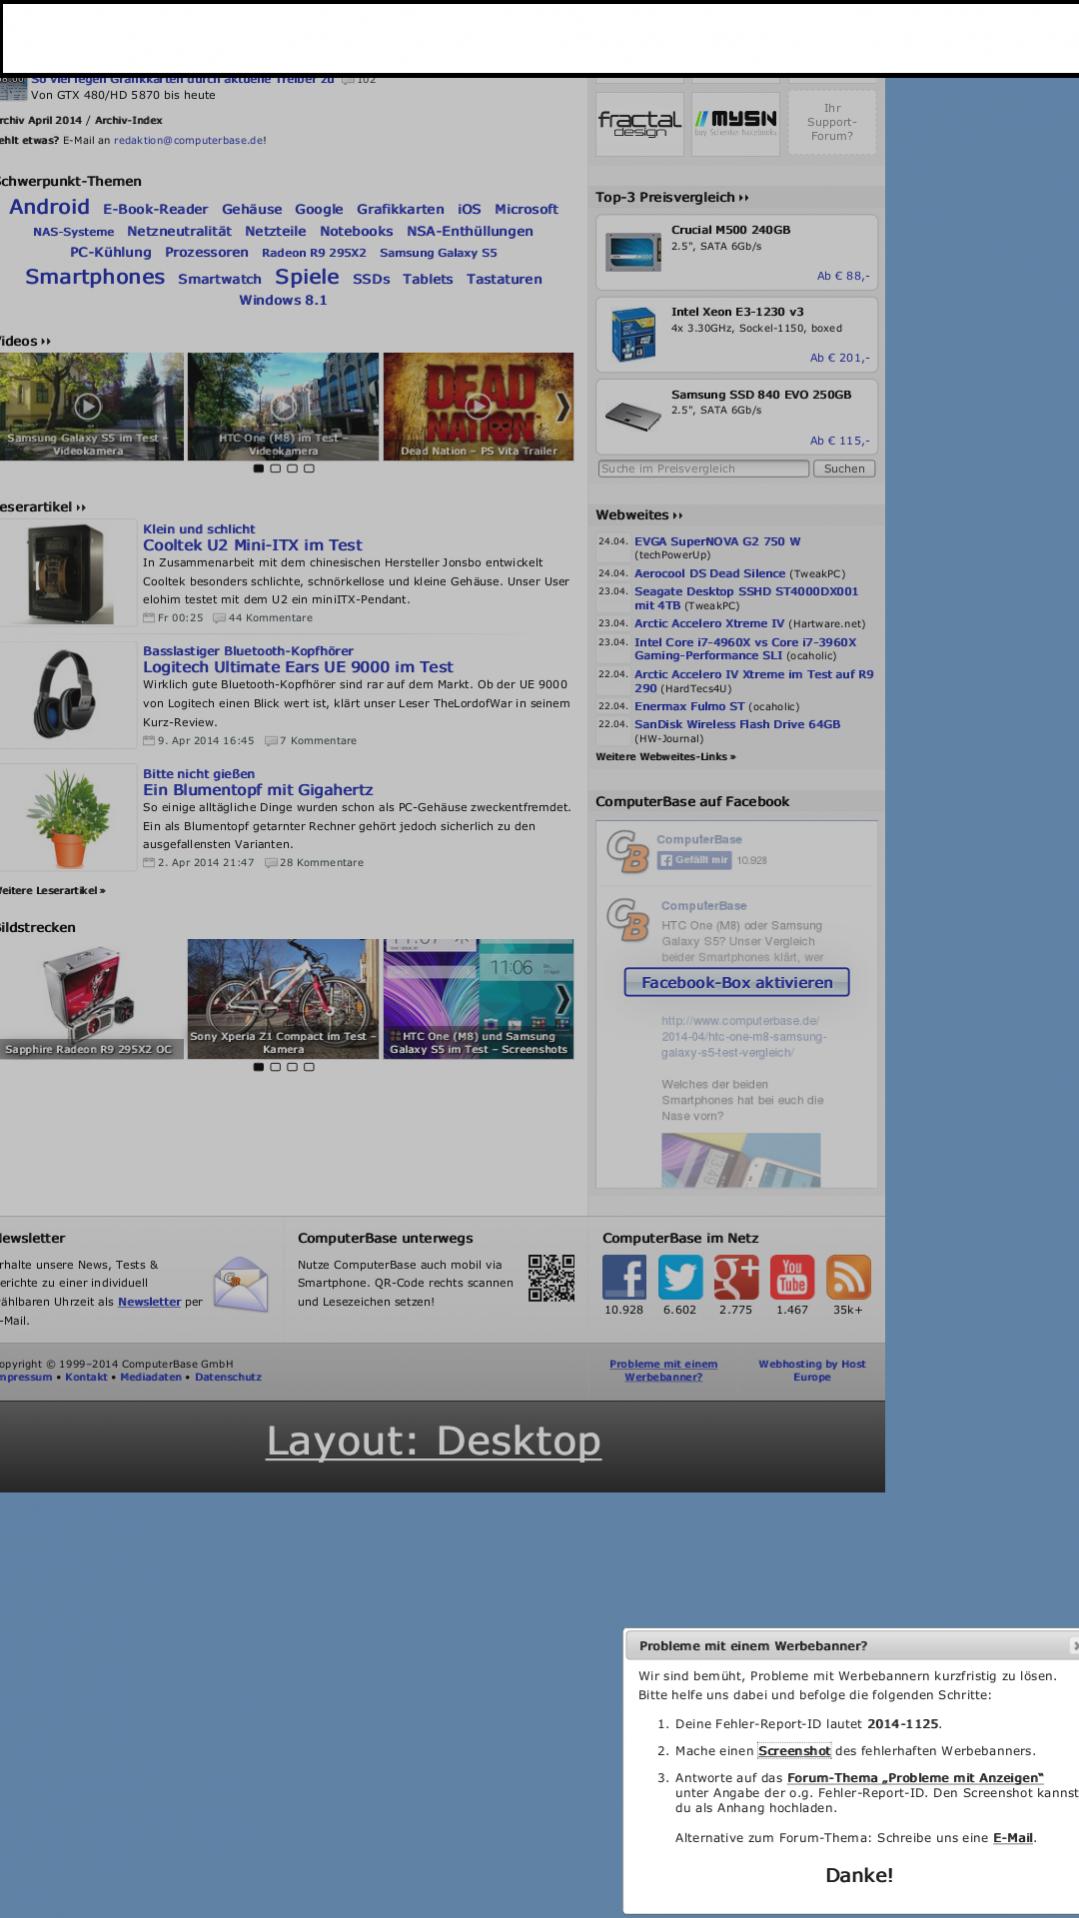Select fourth pagination dot under Bildstrecken
Screen dimensions: 1079x1918
tap(309, 1067)
